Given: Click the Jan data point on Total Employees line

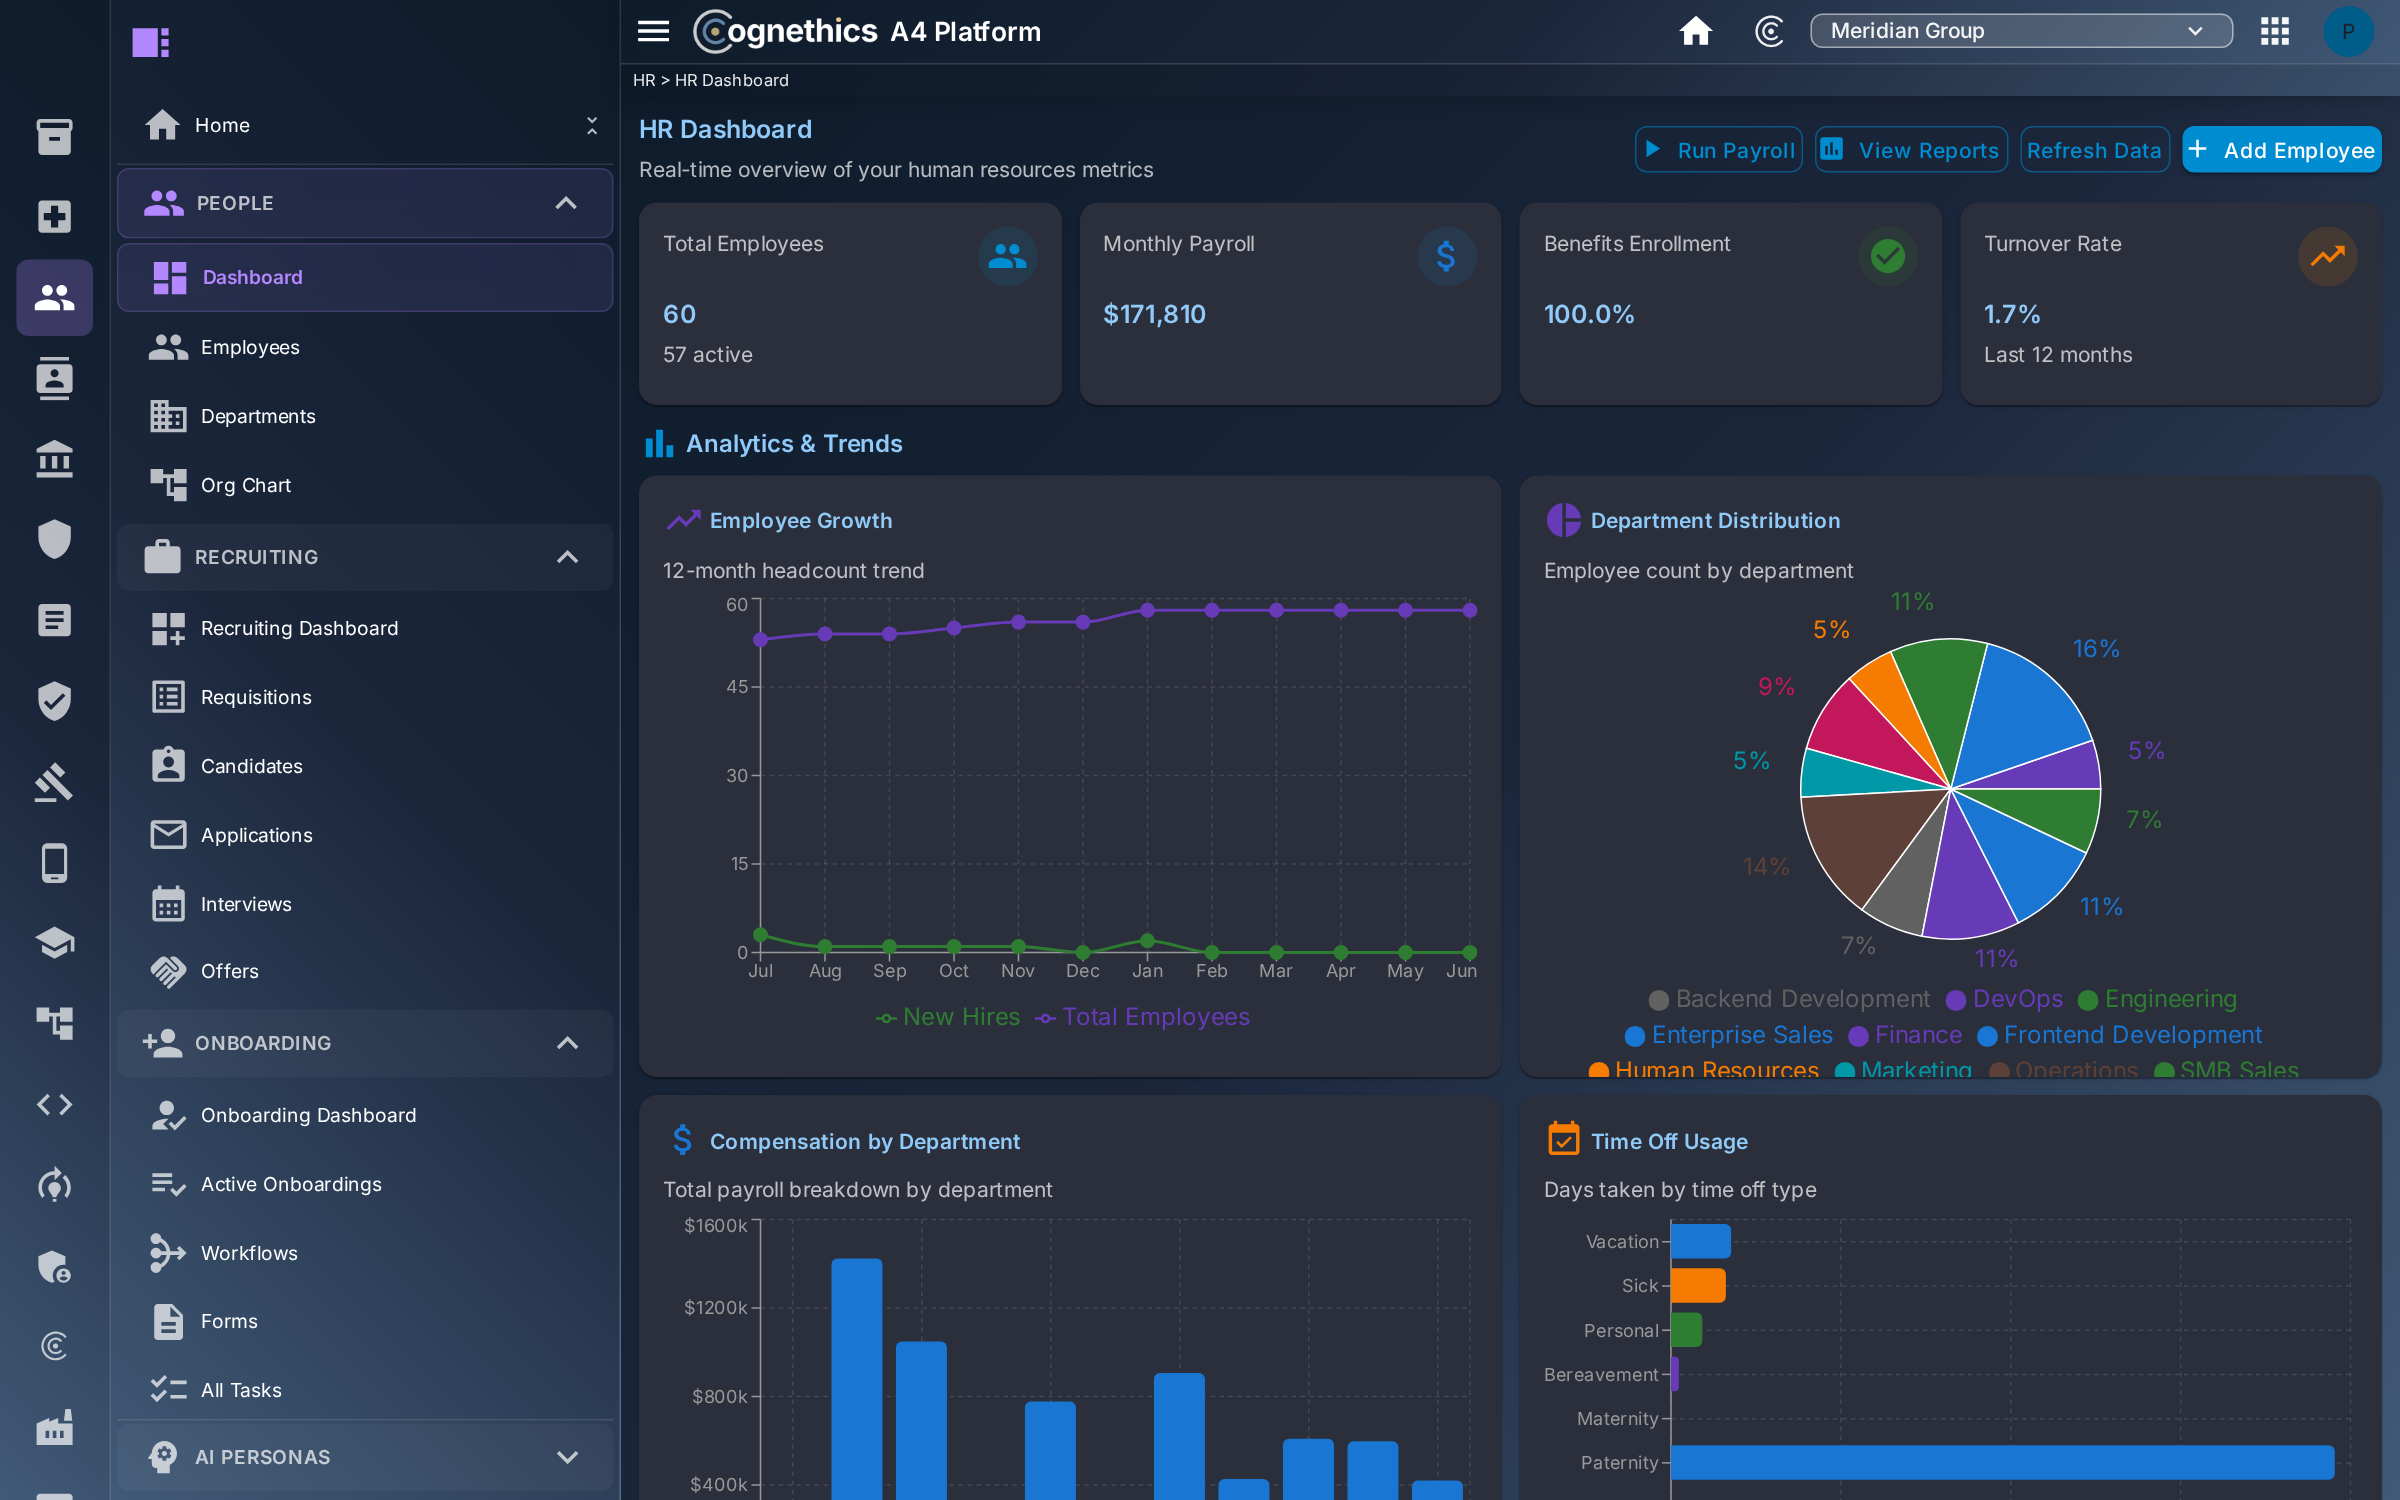Looking at the screenshot, I should 1147,610.
